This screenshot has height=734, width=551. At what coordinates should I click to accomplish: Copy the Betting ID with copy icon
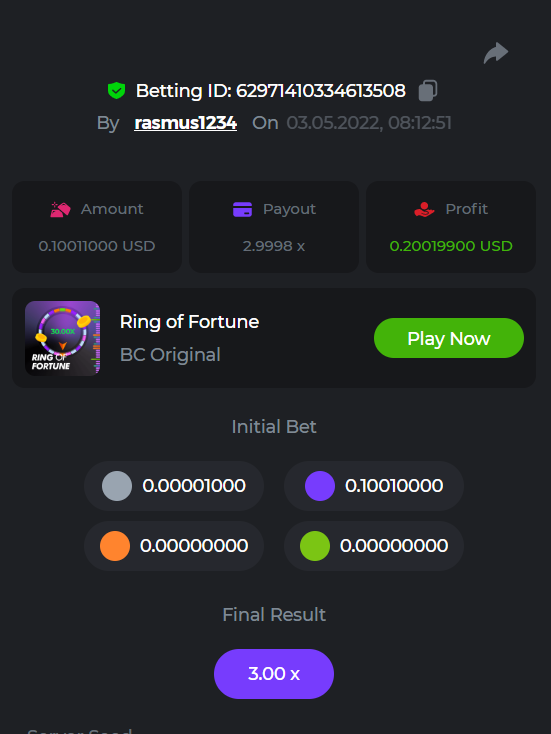[x=427, y=90]
